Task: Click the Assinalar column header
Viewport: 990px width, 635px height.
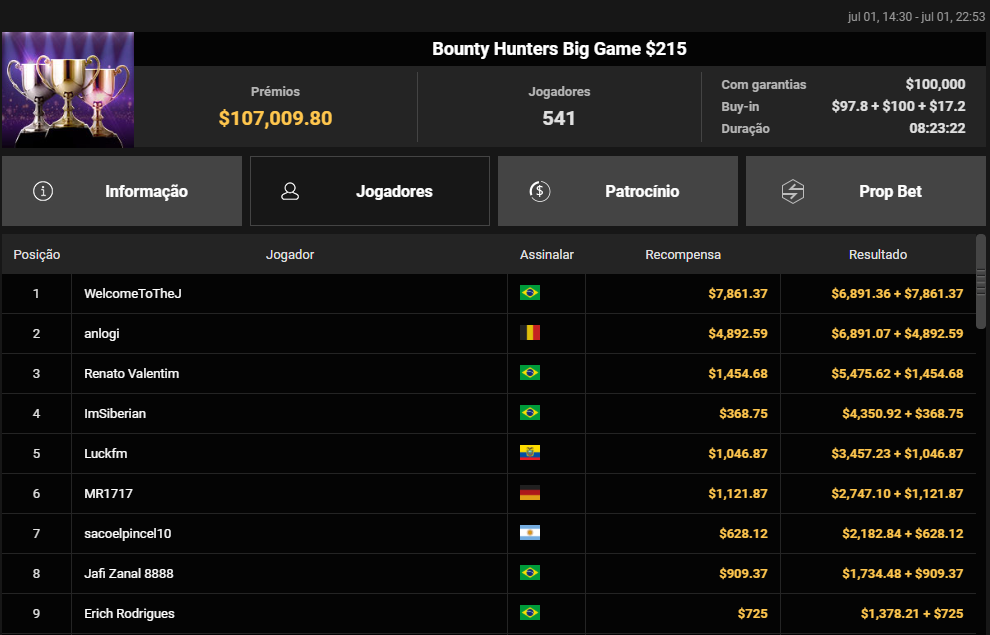Action: pyautogui.click(x=547, y=254)
